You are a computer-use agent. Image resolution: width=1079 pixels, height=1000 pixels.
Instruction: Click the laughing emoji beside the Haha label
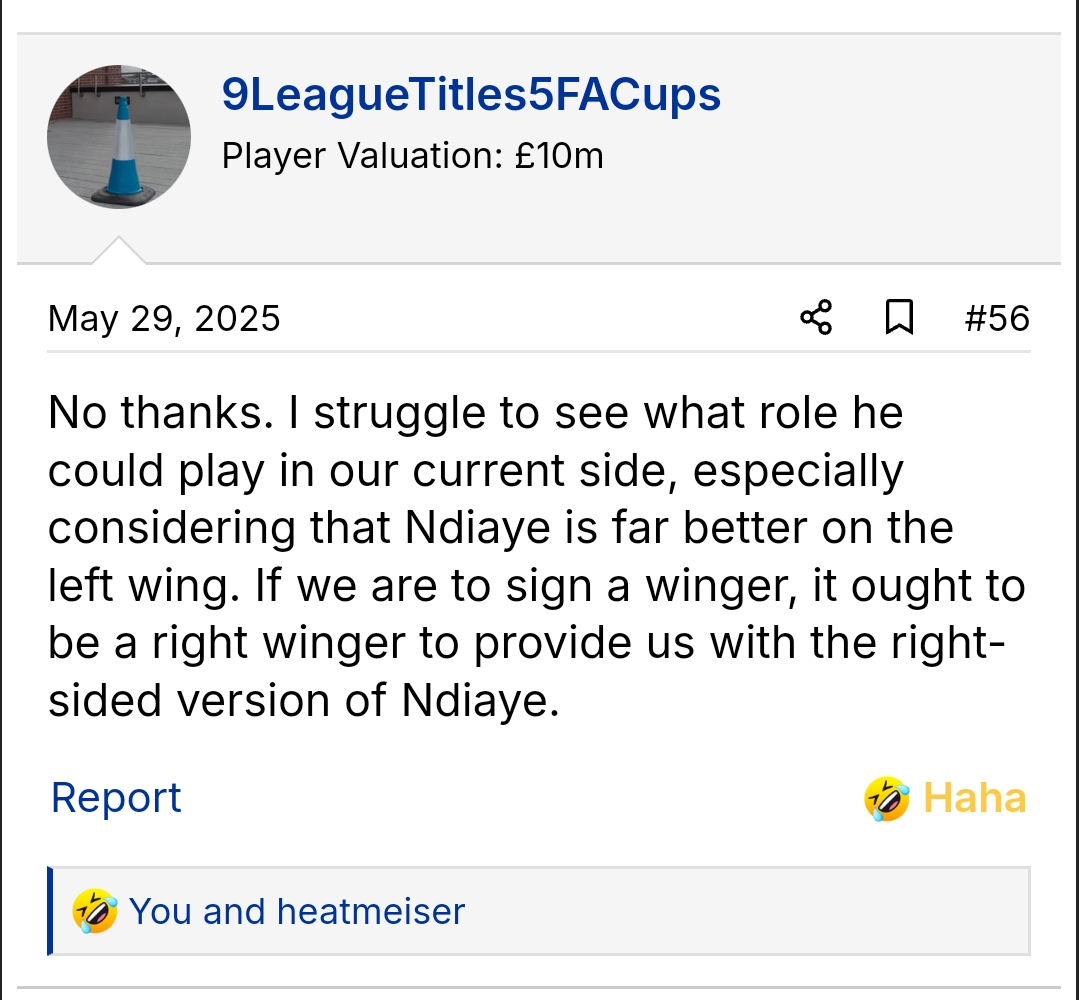coord(886,799)
